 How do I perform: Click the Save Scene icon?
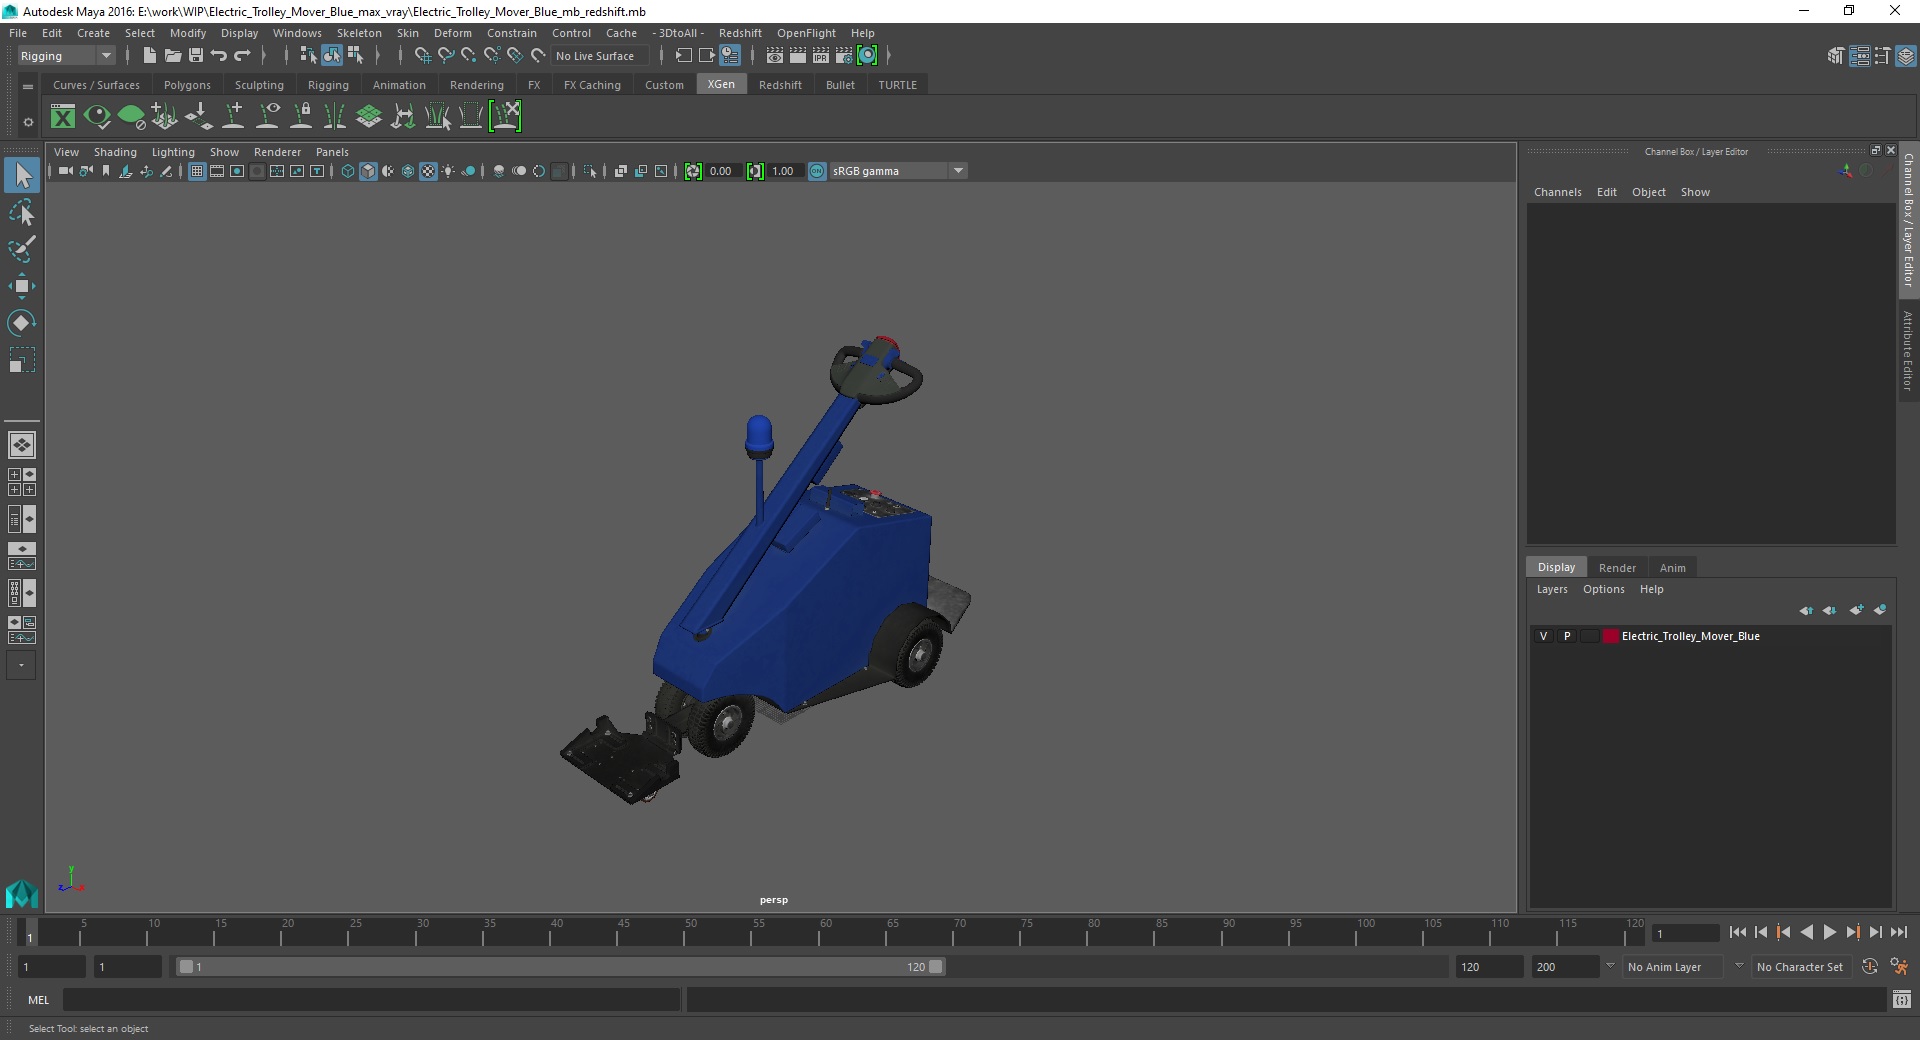(x=195, y=56)
